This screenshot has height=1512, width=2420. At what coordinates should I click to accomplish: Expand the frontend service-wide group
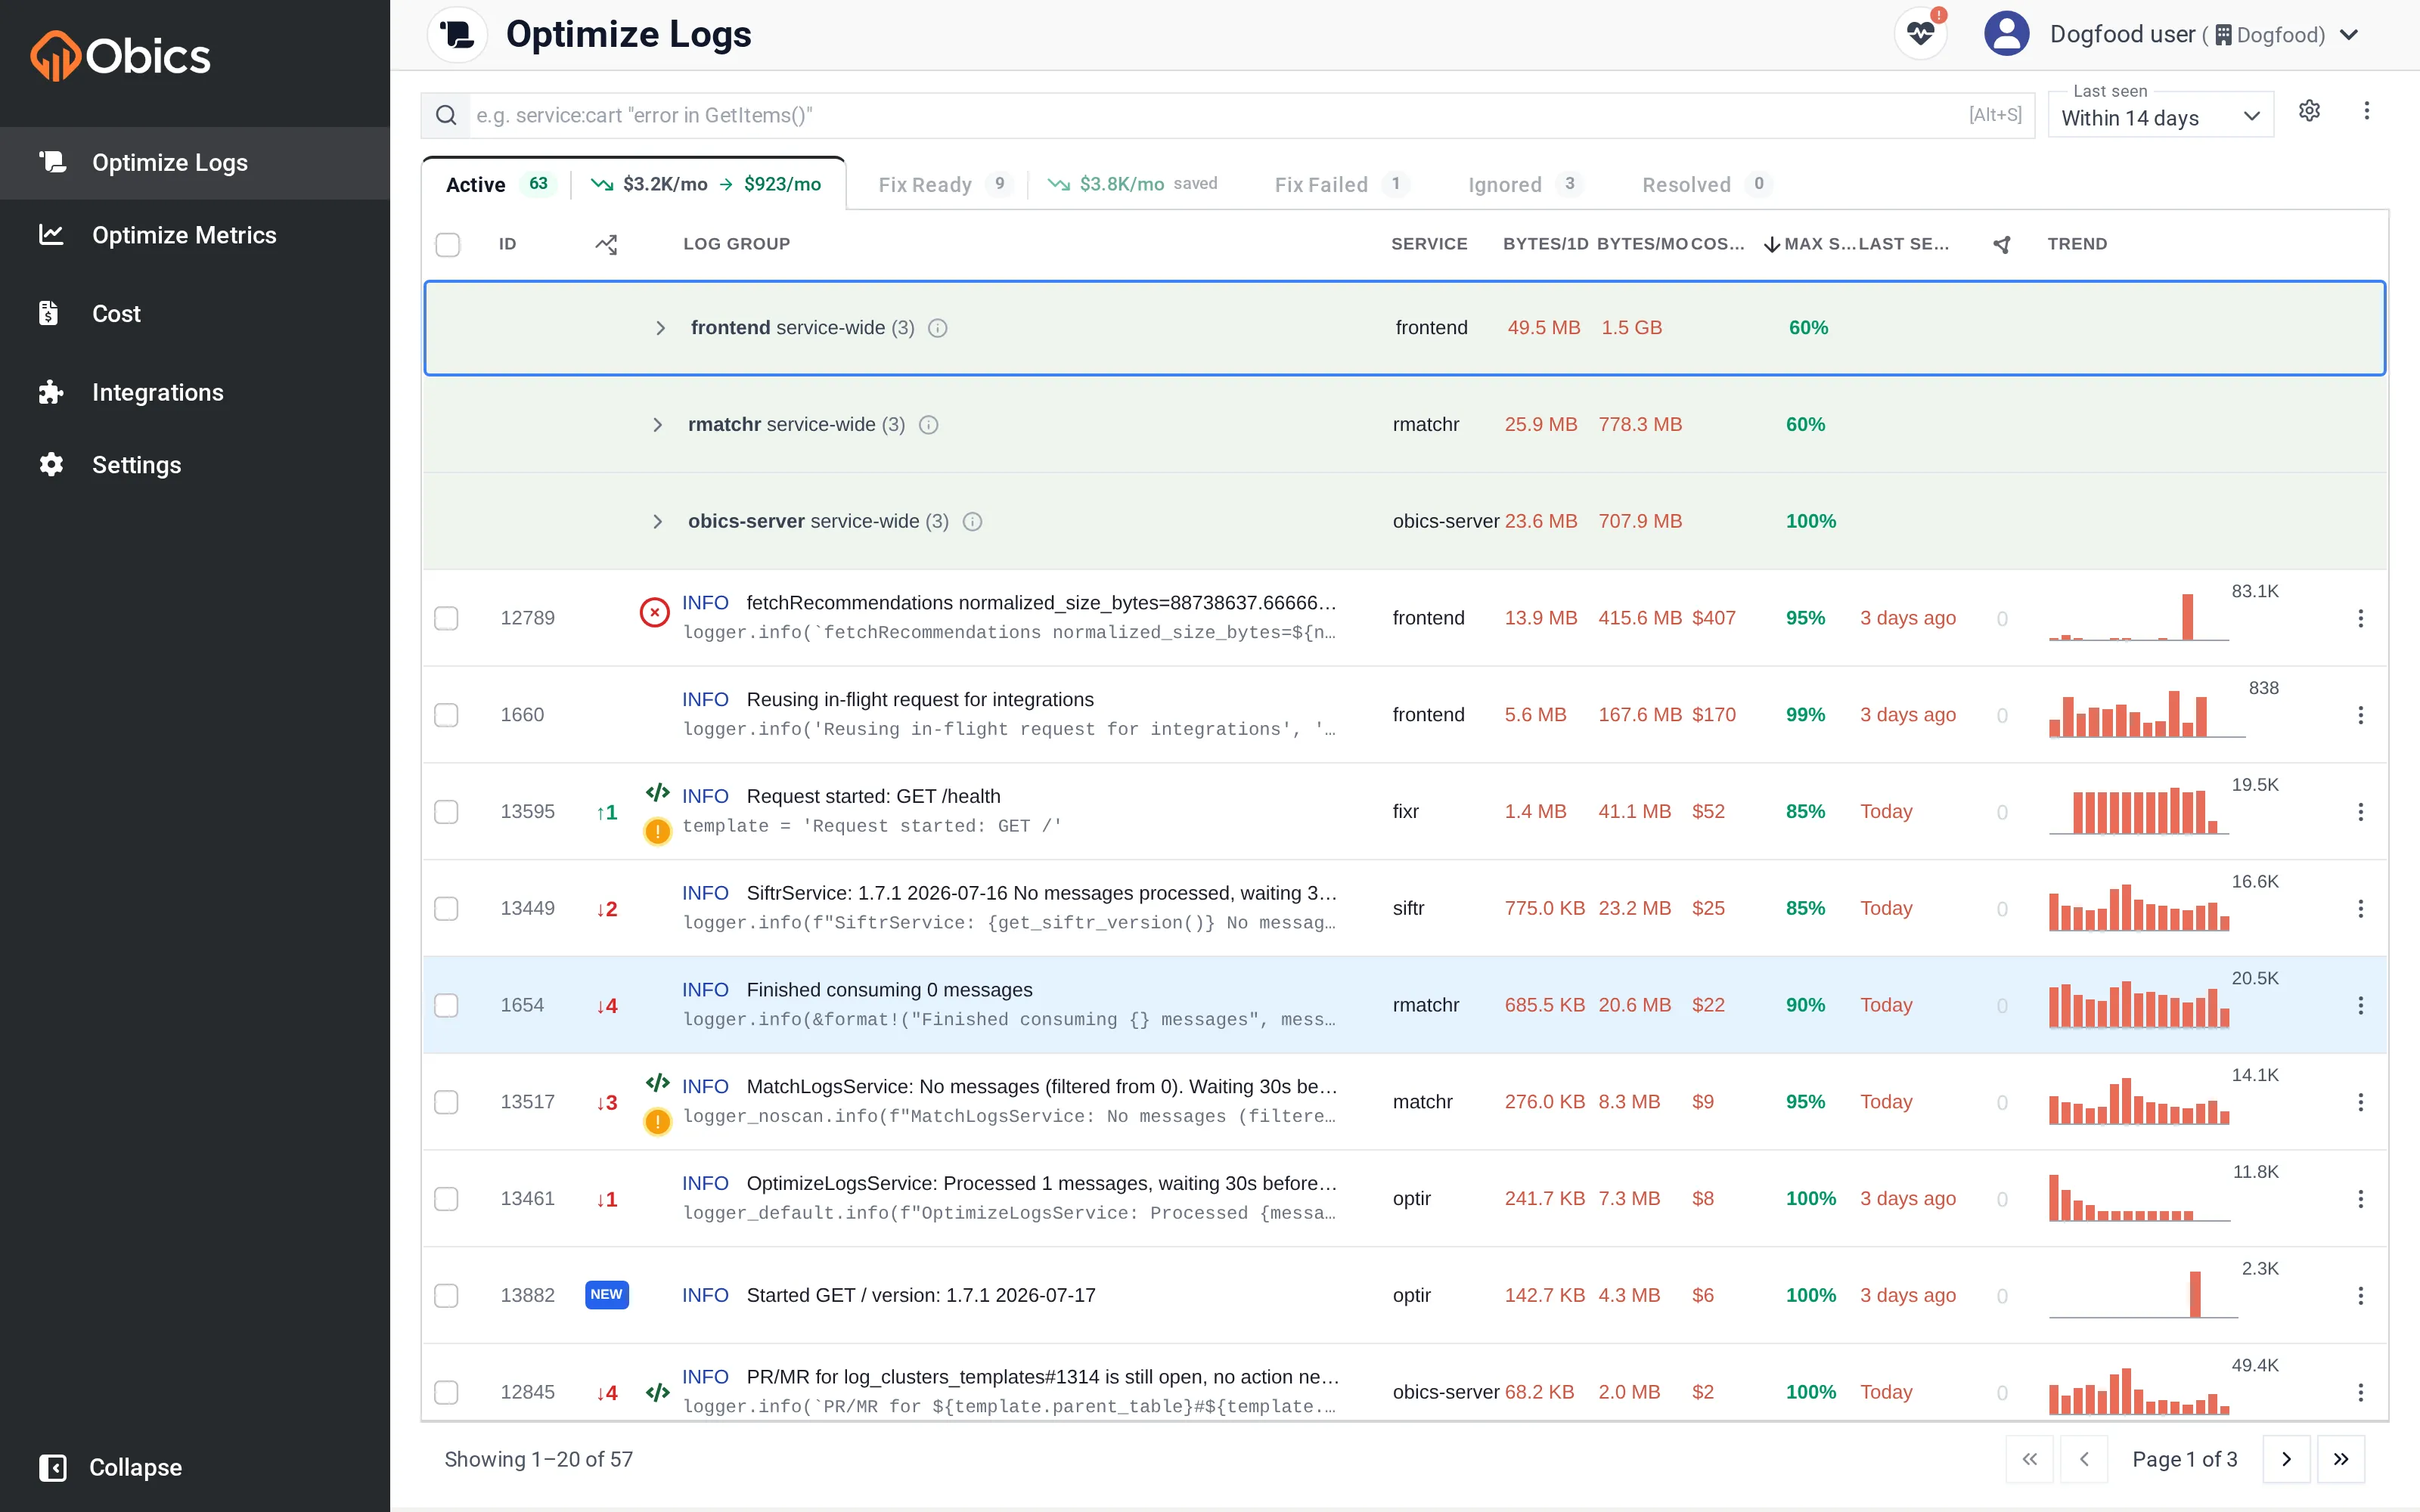click(x=660, y=328)
